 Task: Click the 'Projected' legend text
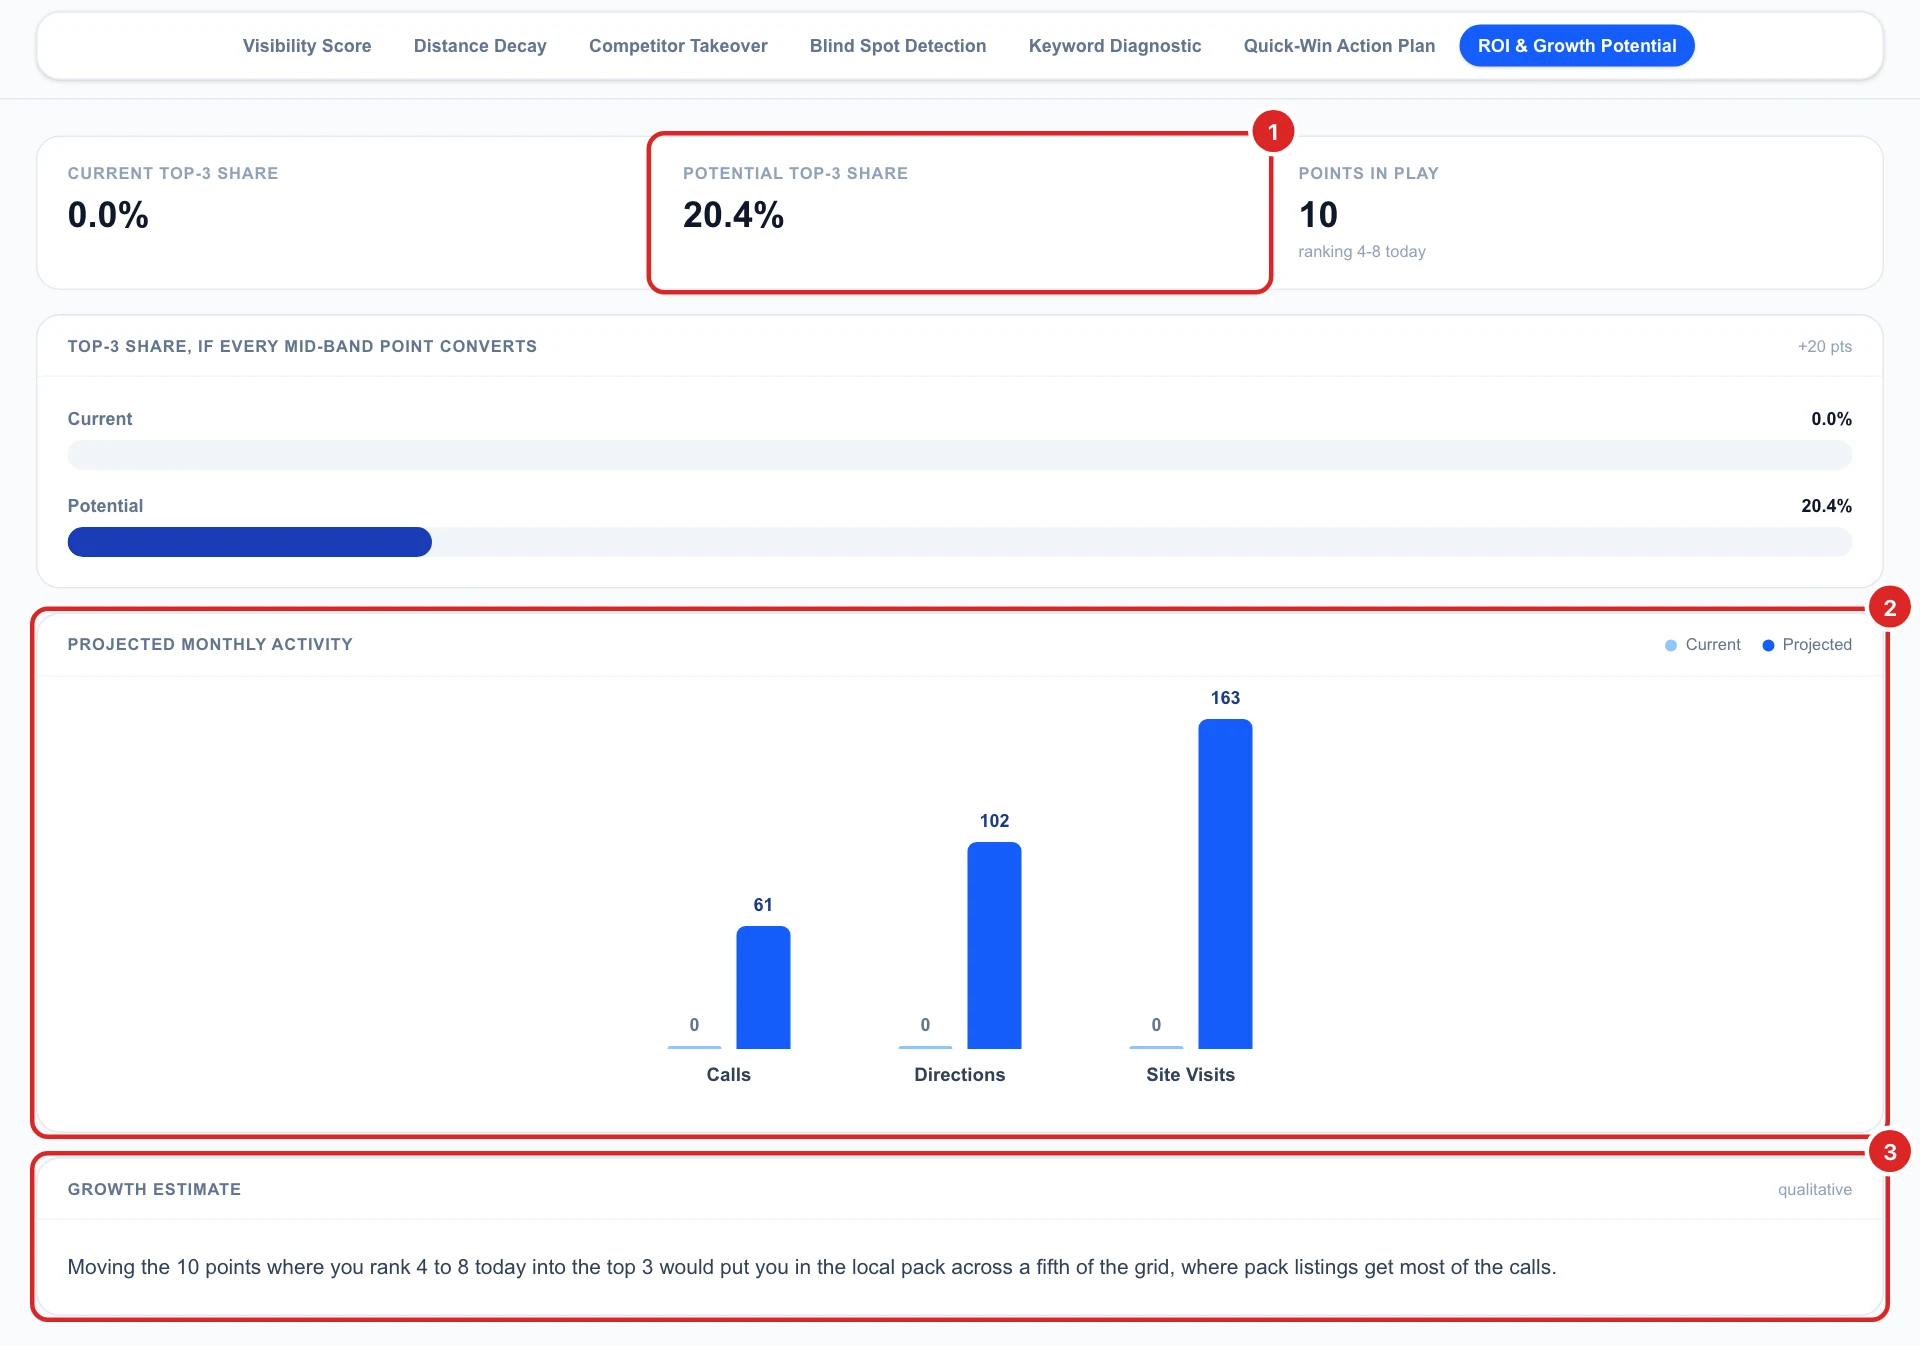(1817, 645)
